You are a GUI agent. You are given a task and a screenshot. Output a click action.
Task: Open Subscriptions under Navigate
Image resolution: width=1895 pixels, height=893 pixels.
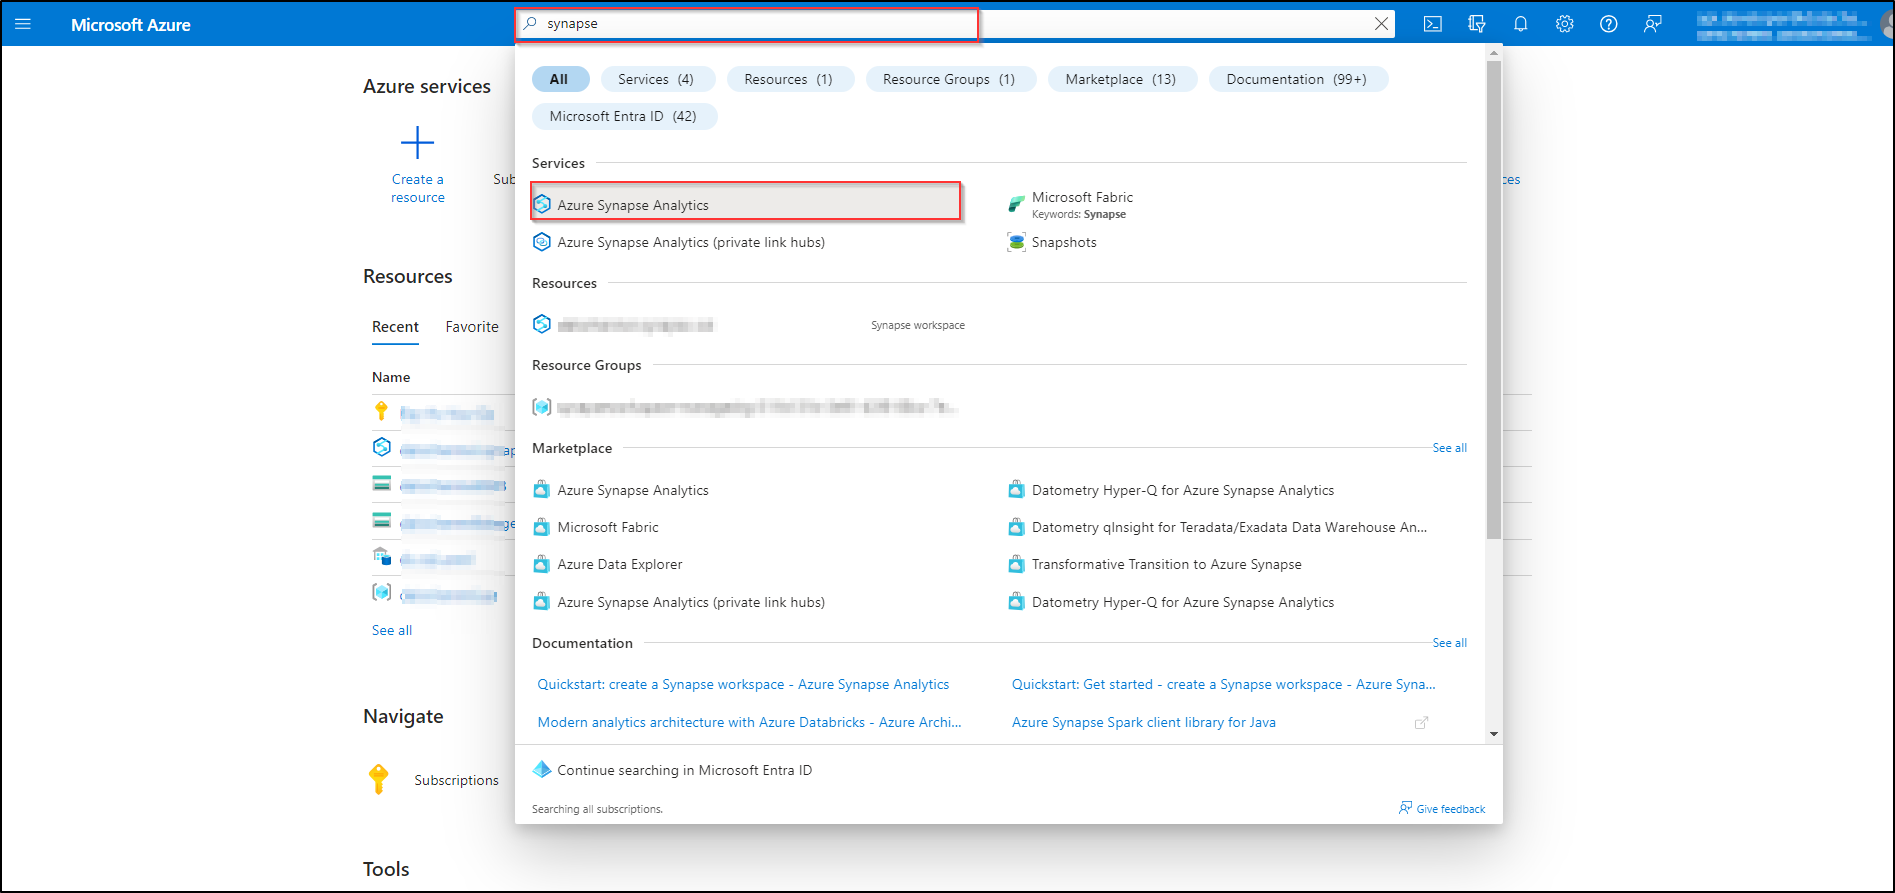coord(456,780)
